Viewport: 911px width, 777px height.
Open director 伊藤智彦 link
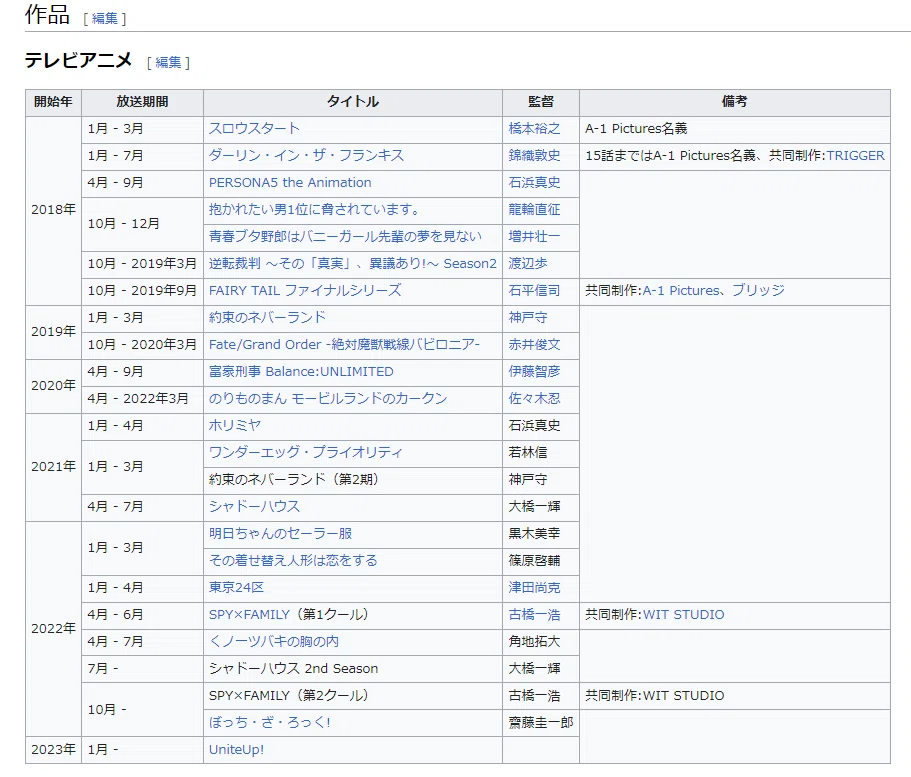[535, 372]
